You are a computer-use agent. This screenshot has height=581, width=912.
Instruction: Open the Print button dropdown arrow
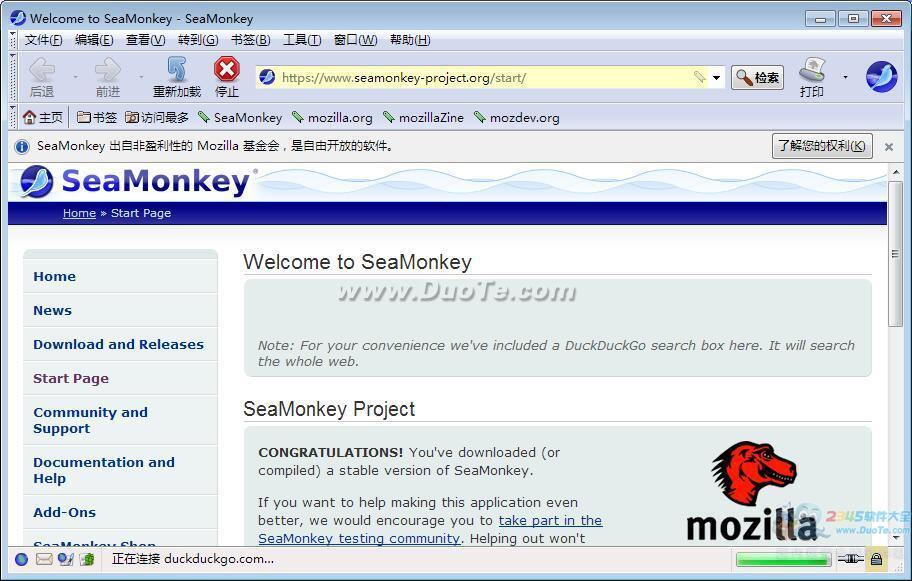845,77
